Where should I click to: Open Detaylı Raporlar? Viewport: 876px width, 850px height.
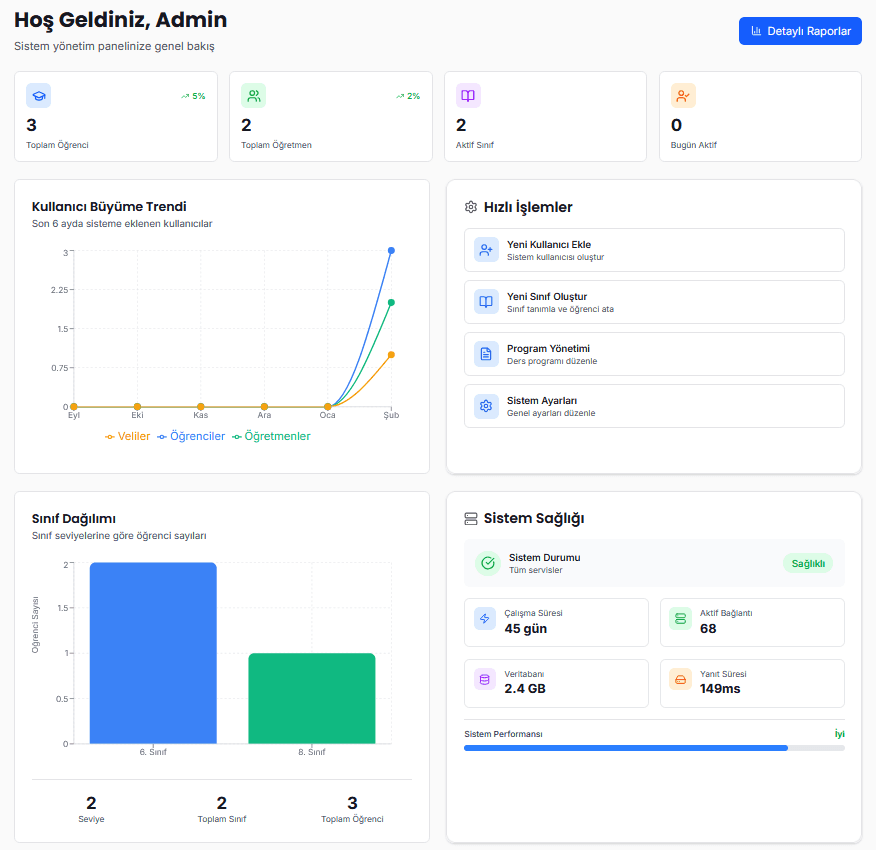pos(799,30)
